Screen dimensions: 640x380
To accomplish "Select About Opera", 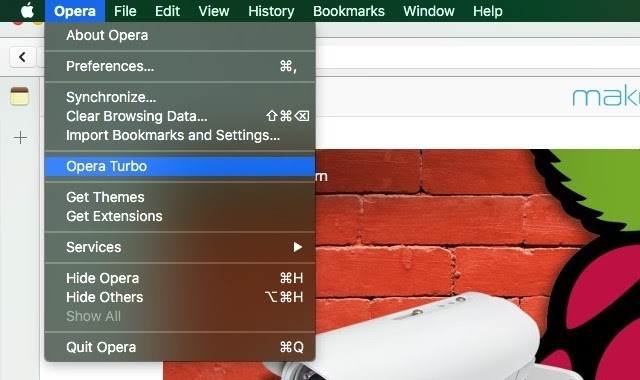I will pyautogui.click(x=180, y=36).
